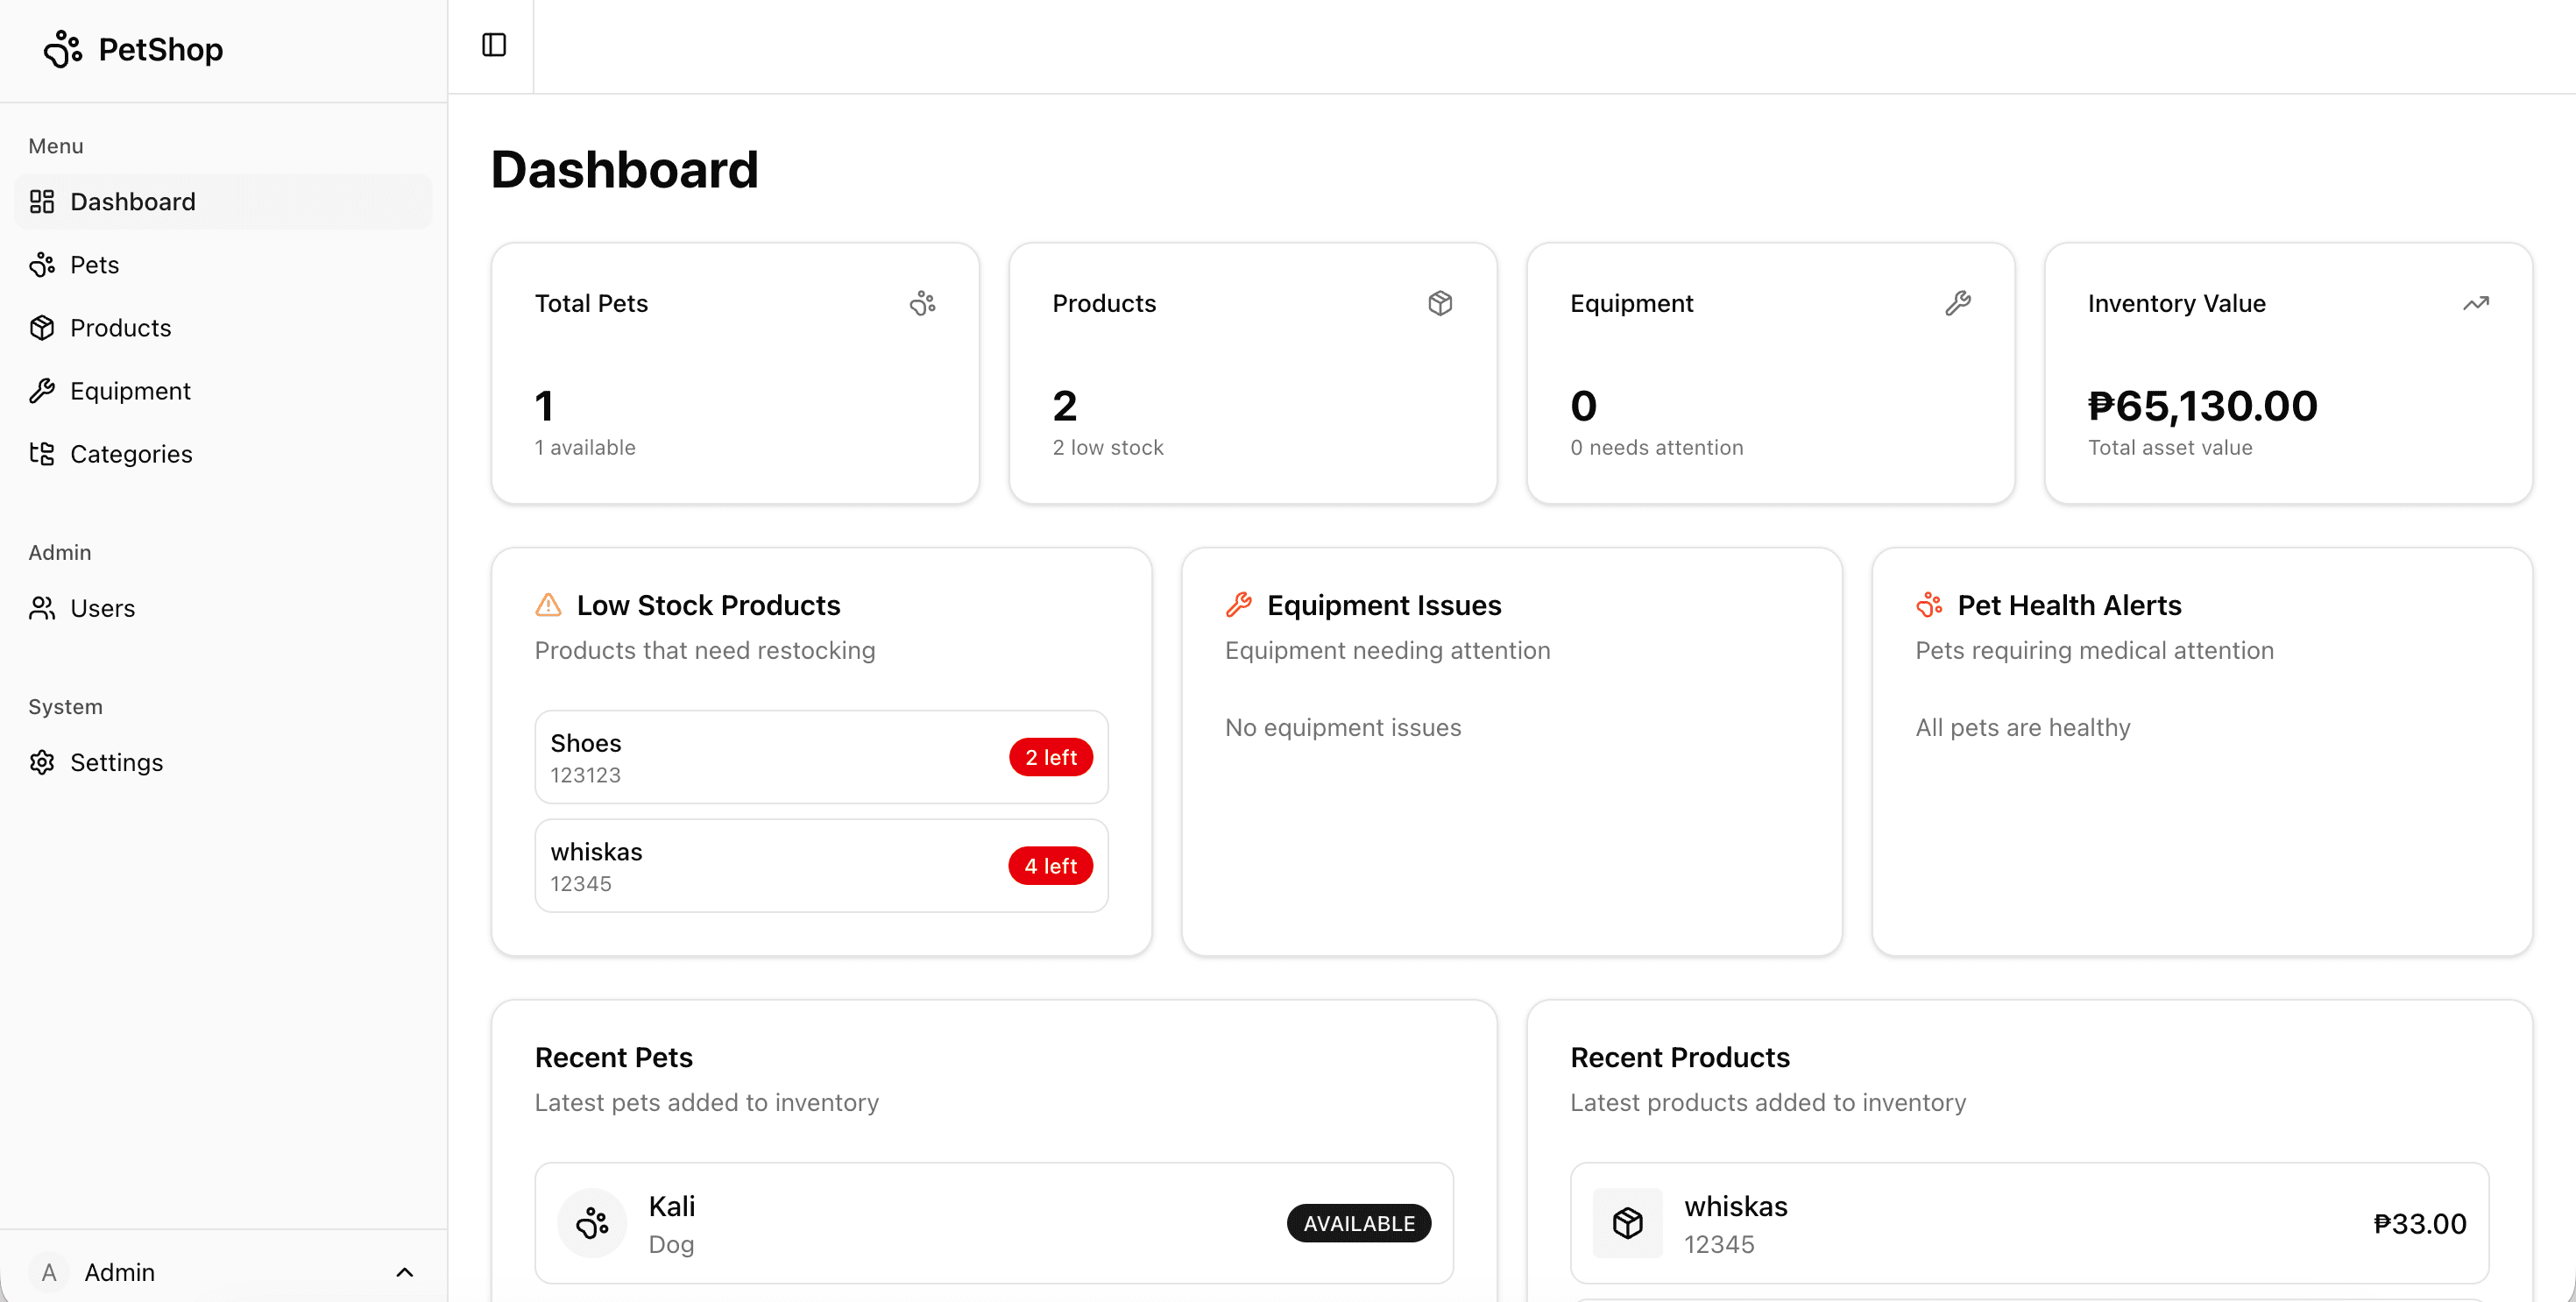The width and height of the screenshot is (2576, 1302).
Task: Click the warning triangle icon by Low Stock Products
Action: [548, 605]
